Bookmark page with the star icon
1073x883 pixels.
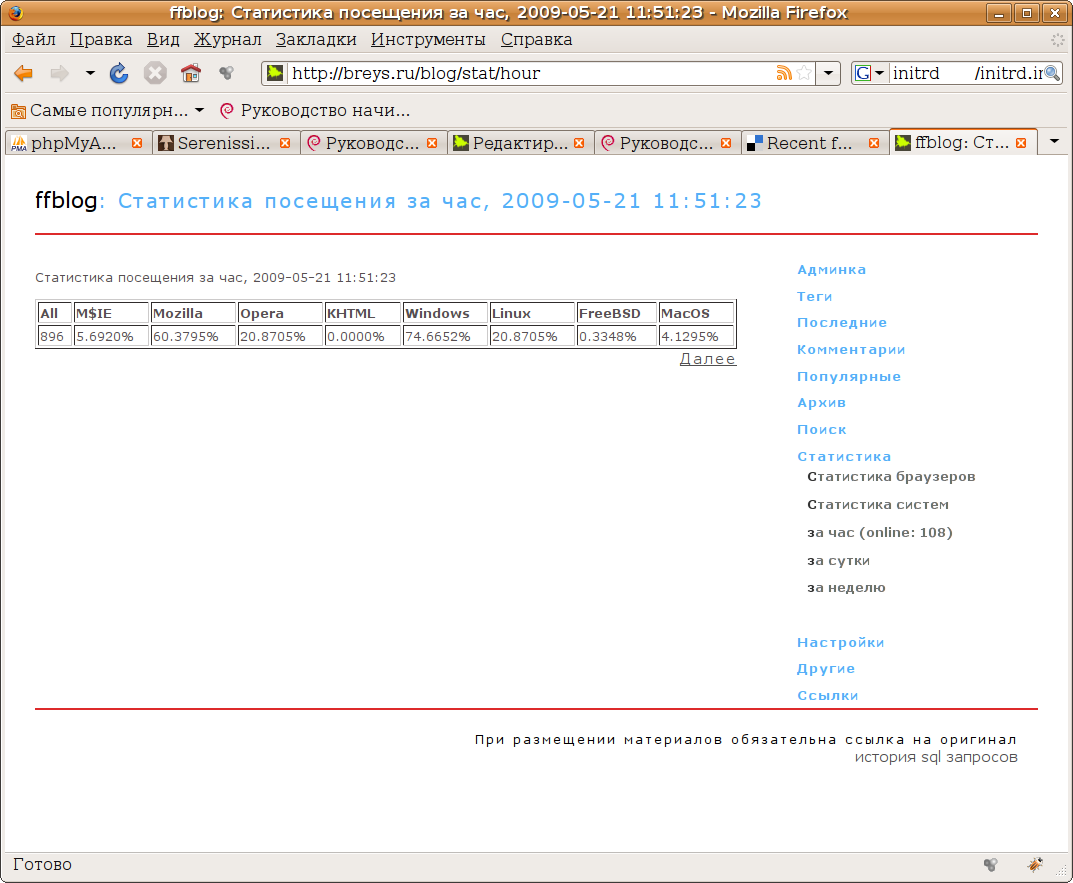(x=804, y=73)
